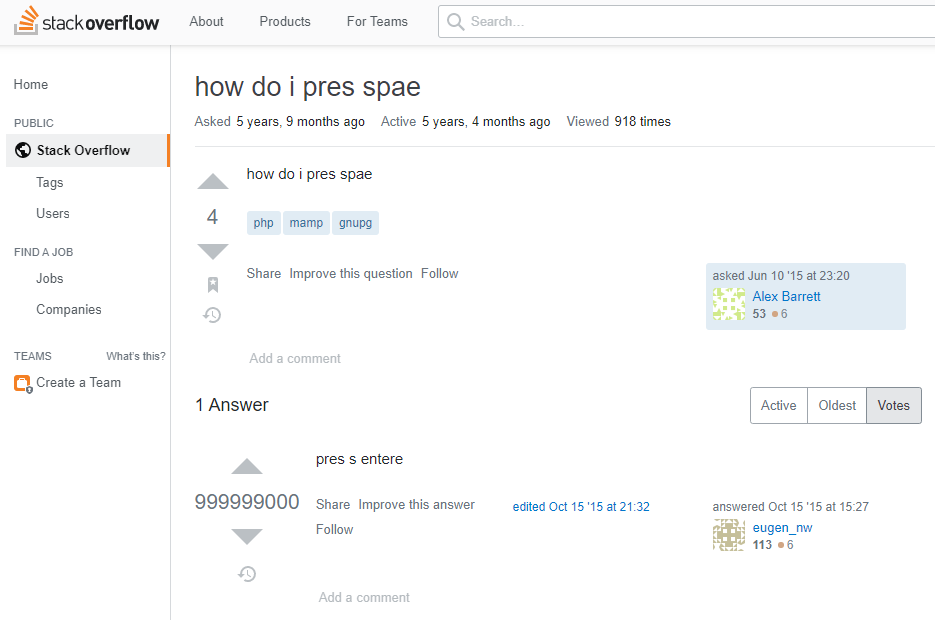
Task: Open the About page in the header
Action: tap(206, 21)
